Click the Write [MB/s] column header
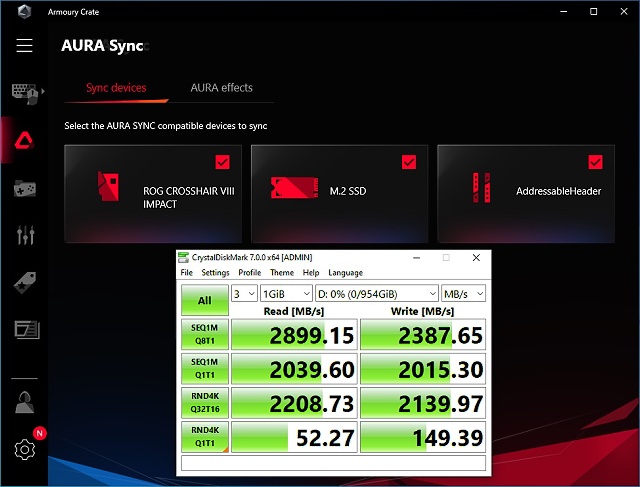Viewport: 640px width, 487px height. click(x=422, y=311)
